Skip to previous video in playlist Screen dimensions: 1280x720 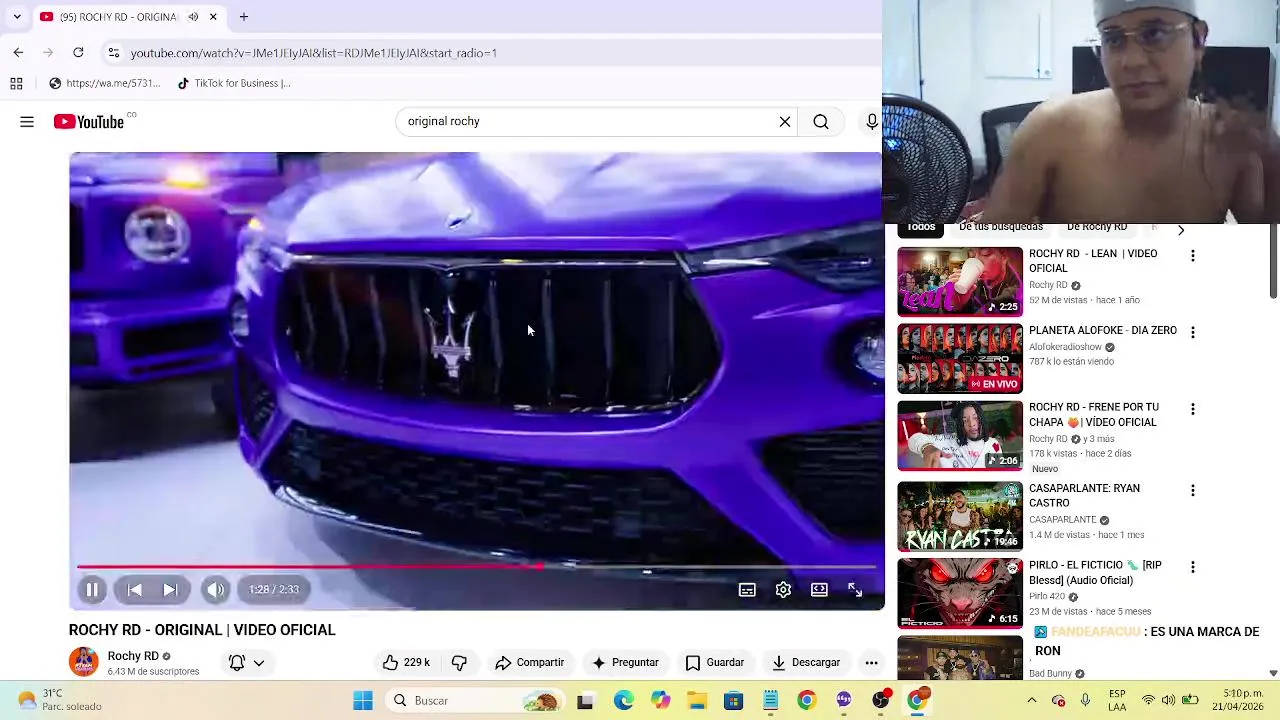click(135, 590)
